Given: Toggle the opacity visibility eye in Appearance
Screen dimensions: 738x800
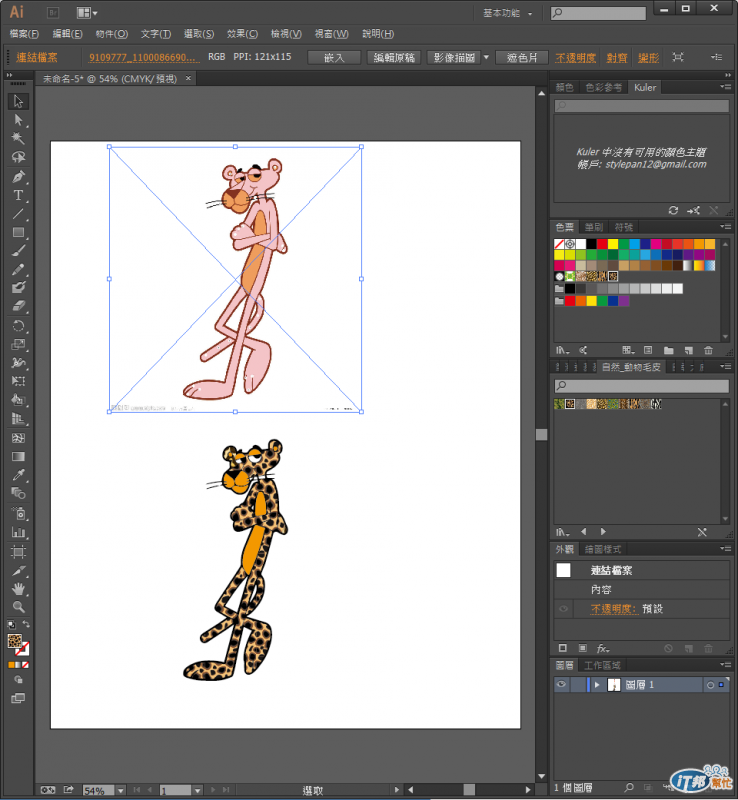Looking at the screenshot, I should pos(563,609).
